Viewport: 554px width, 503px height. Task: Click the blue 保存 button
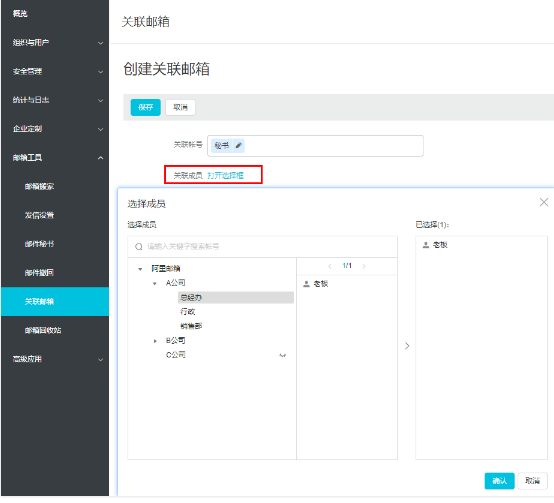point(146,107)
